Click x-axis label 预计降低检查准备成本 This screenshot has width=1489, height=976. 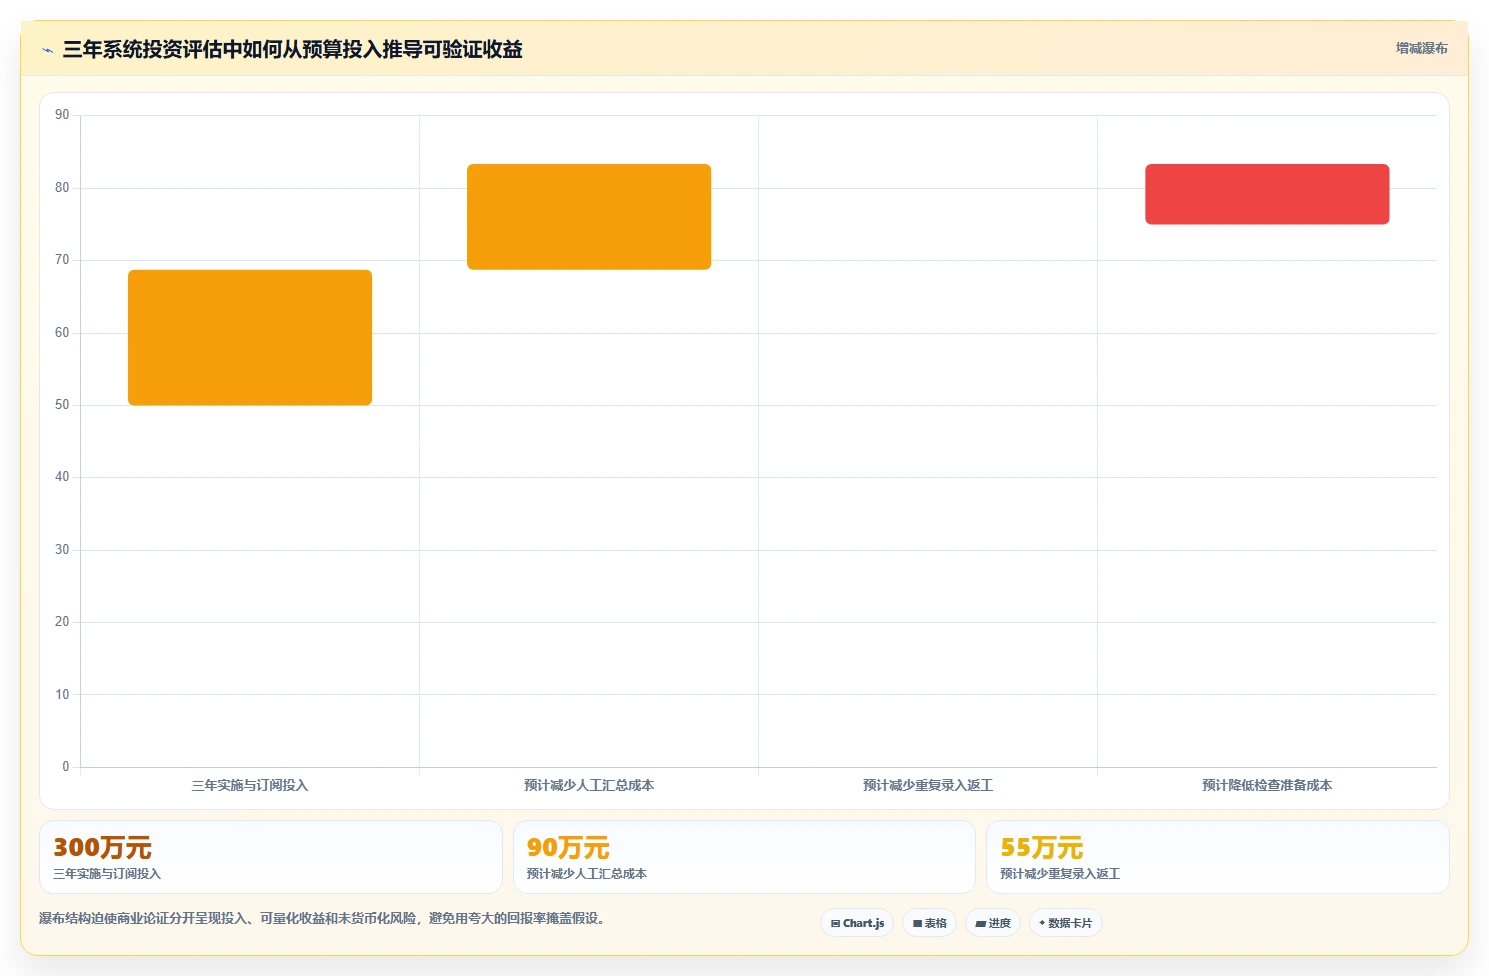1267,785
